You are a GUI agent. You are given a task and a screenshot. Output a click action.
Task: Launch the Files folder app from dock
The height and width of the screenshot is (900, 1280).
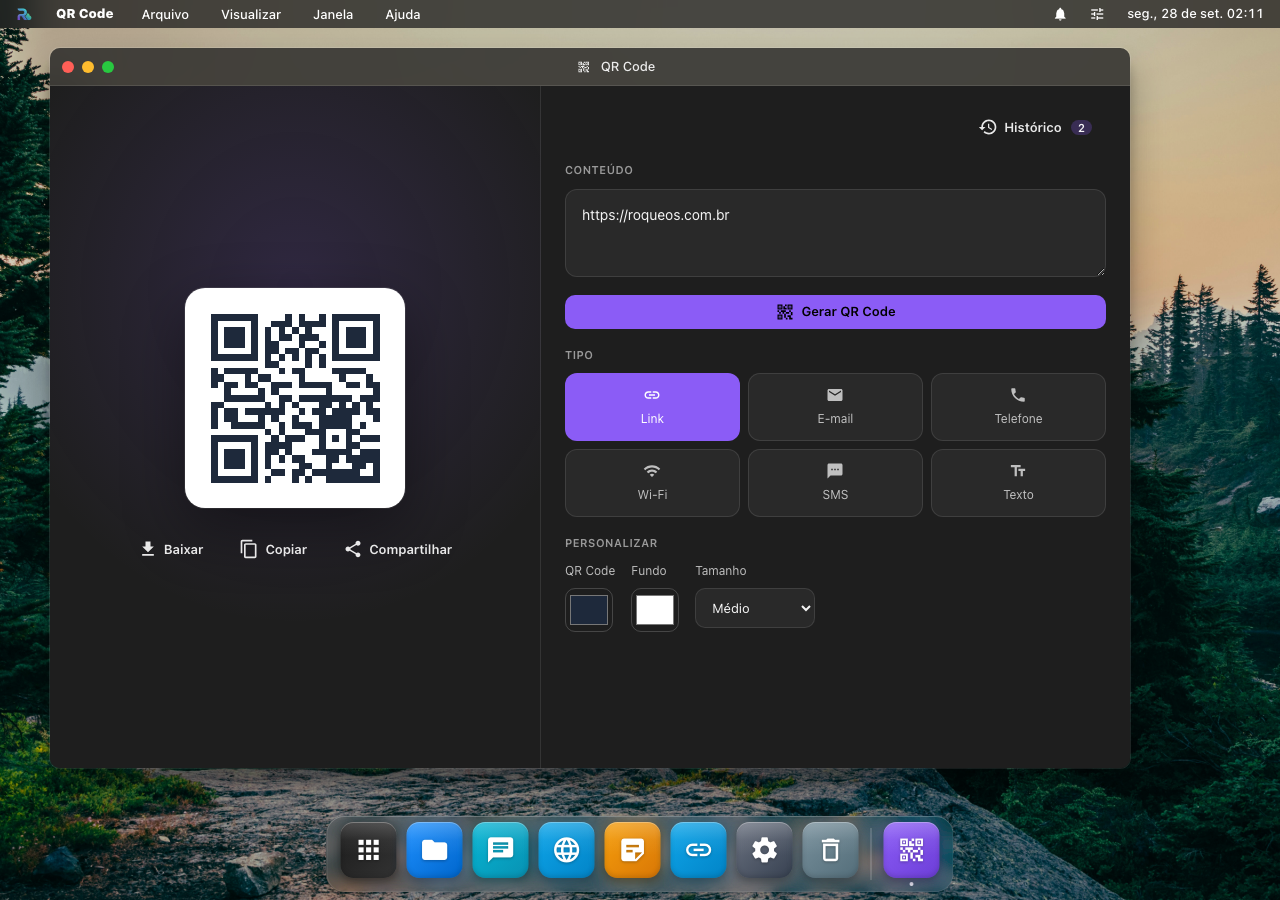435,850
